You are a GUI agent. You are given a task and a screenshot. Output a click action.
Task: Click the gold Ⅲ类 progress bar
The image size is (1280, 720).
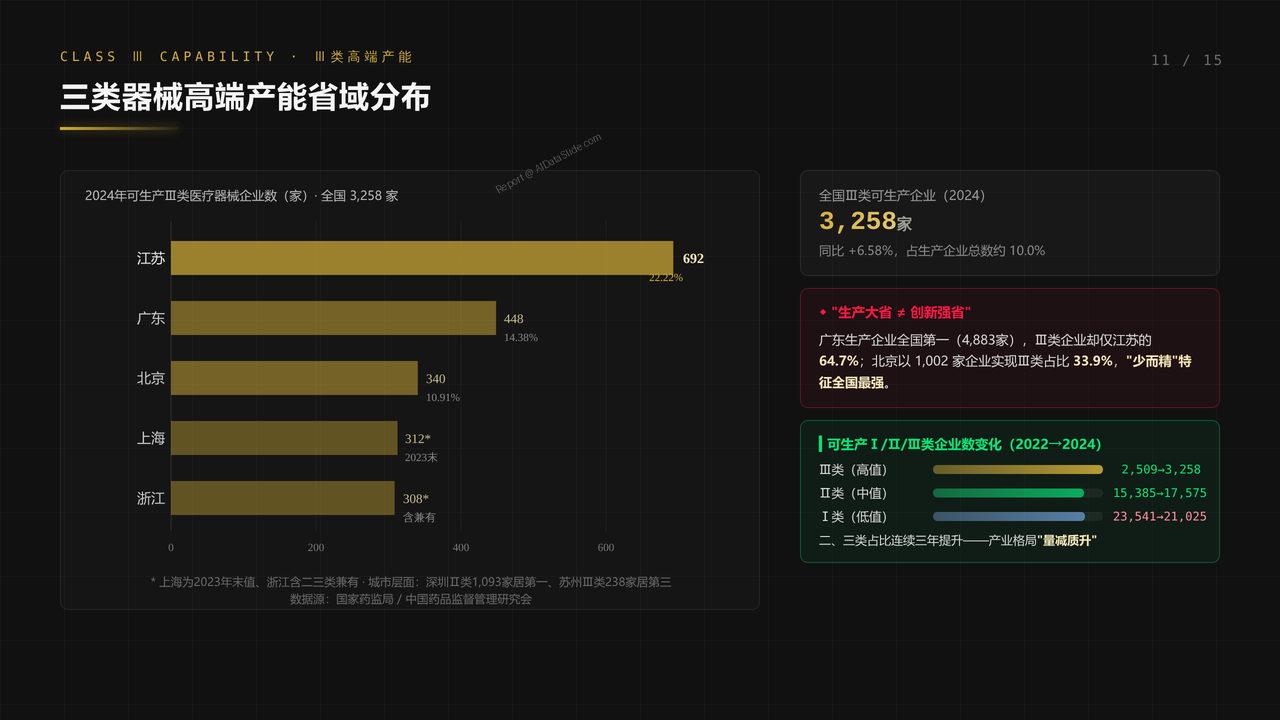[1018, 469]
